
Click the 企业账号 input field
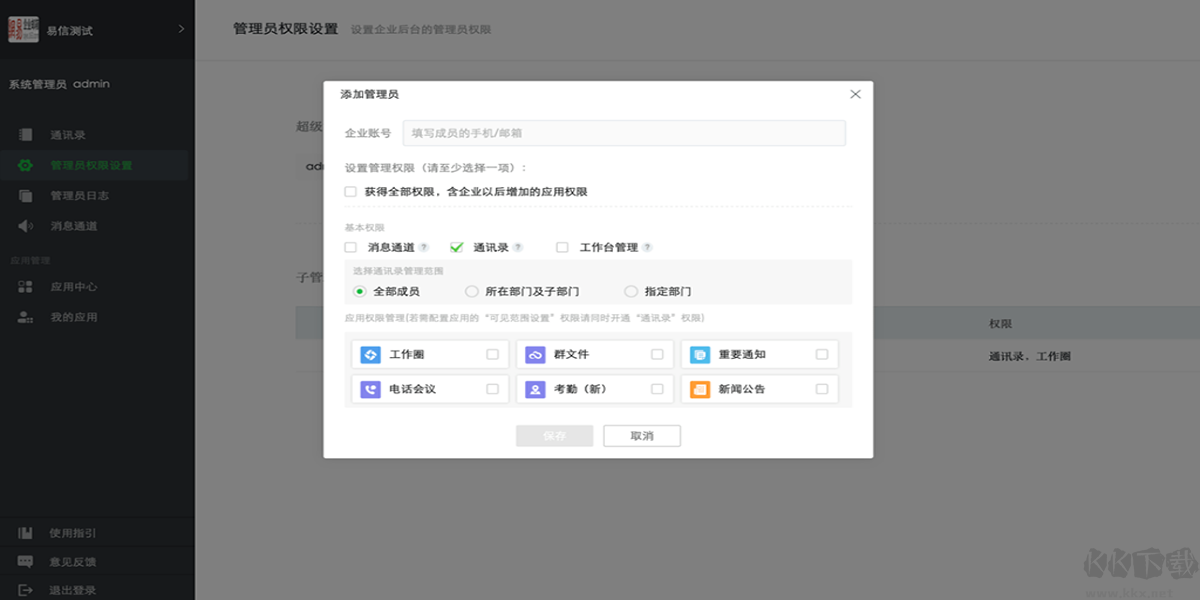pos(623,132)
